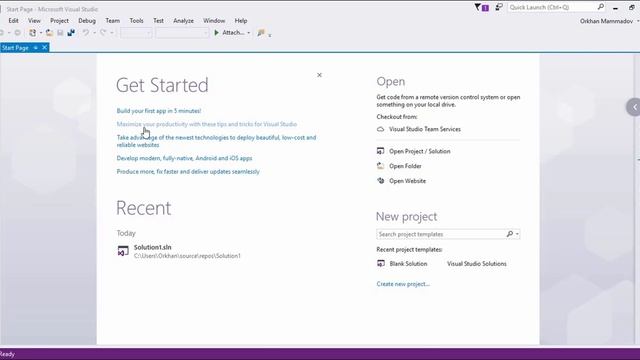Image resolution: width=640 pixels, height=360 pixels.
Task: Click the Find in Files toolbar icon
Action: pyautogui.click(x=261, y=33)
